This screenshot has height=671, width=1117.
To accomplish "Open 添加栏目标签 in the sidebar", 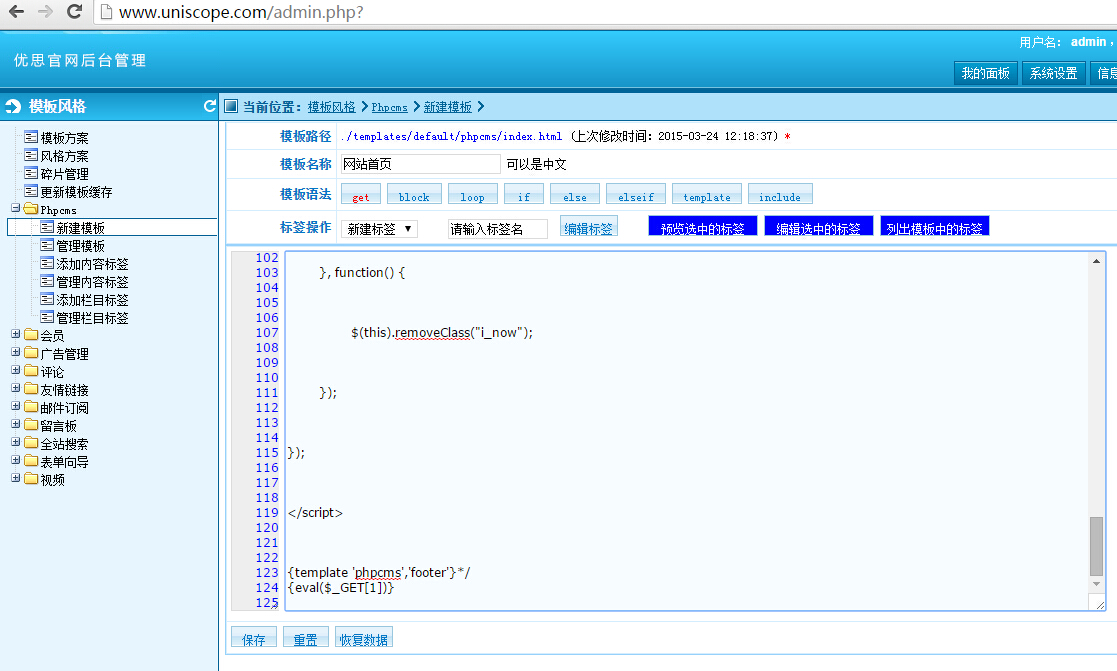I will (93, 300).
